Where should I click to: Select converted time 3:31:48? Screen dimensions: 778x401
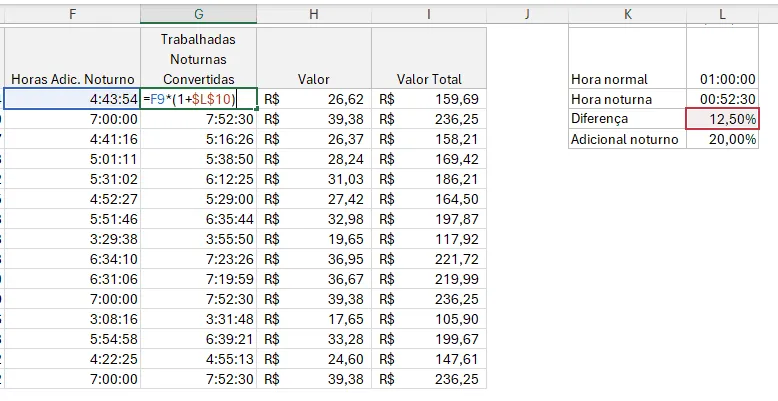click(198, 319)
